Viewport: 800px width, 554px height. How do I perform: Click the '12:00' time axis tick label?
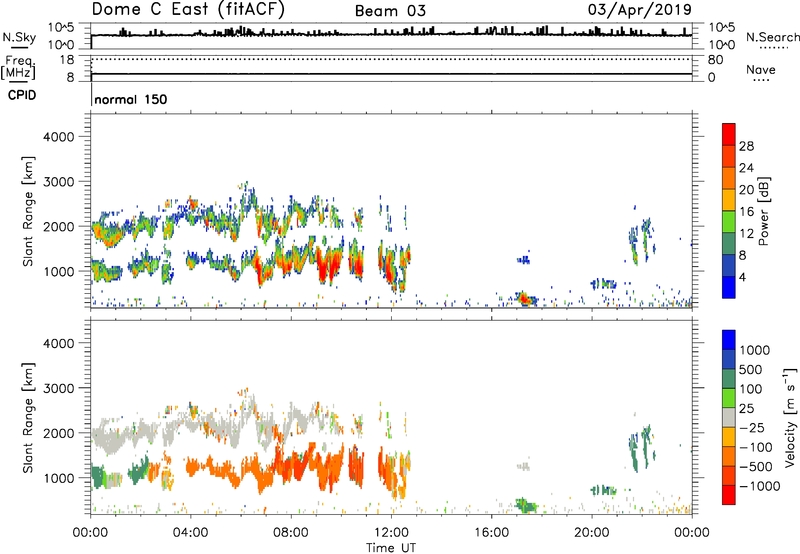(x=391, y=533)
